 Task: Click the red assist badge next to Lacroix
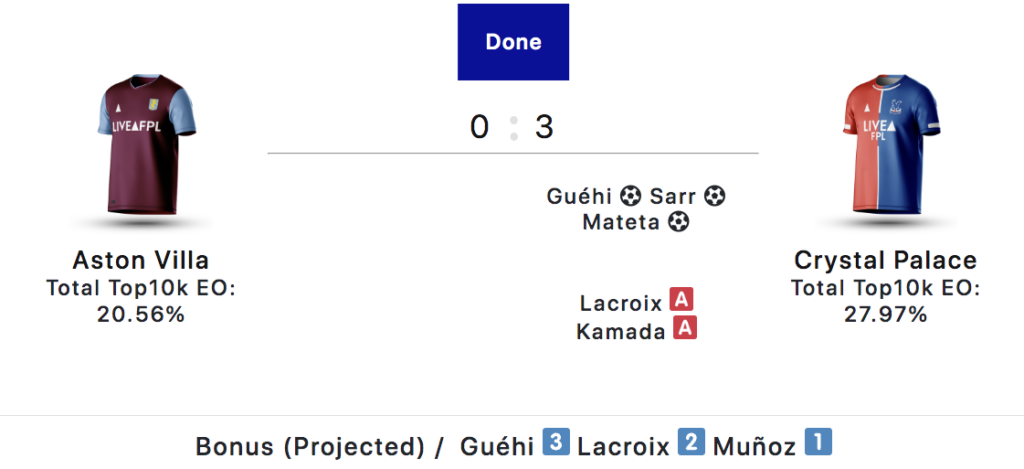click(x=682, y=300)
